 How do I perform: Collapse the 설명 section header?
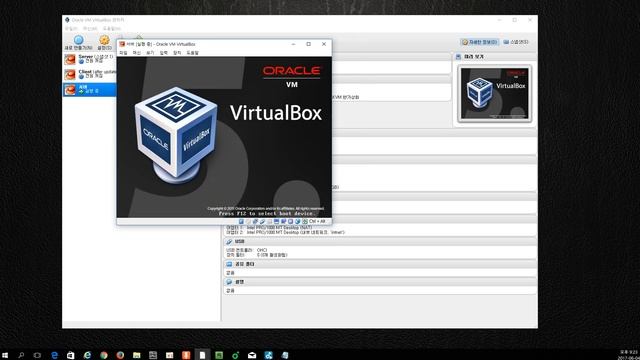(380, 282)
